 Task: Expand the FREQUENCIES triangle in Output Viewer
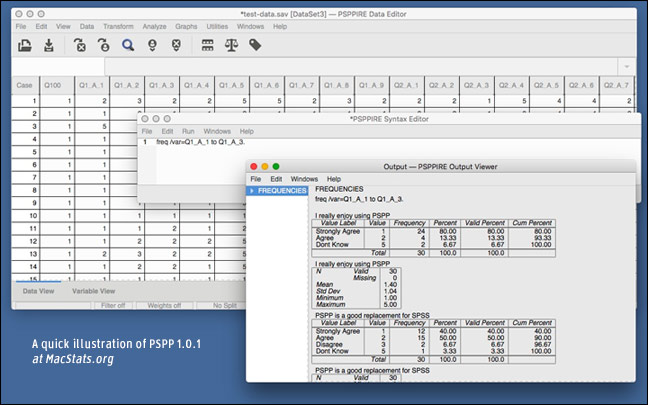click(251, 191)
